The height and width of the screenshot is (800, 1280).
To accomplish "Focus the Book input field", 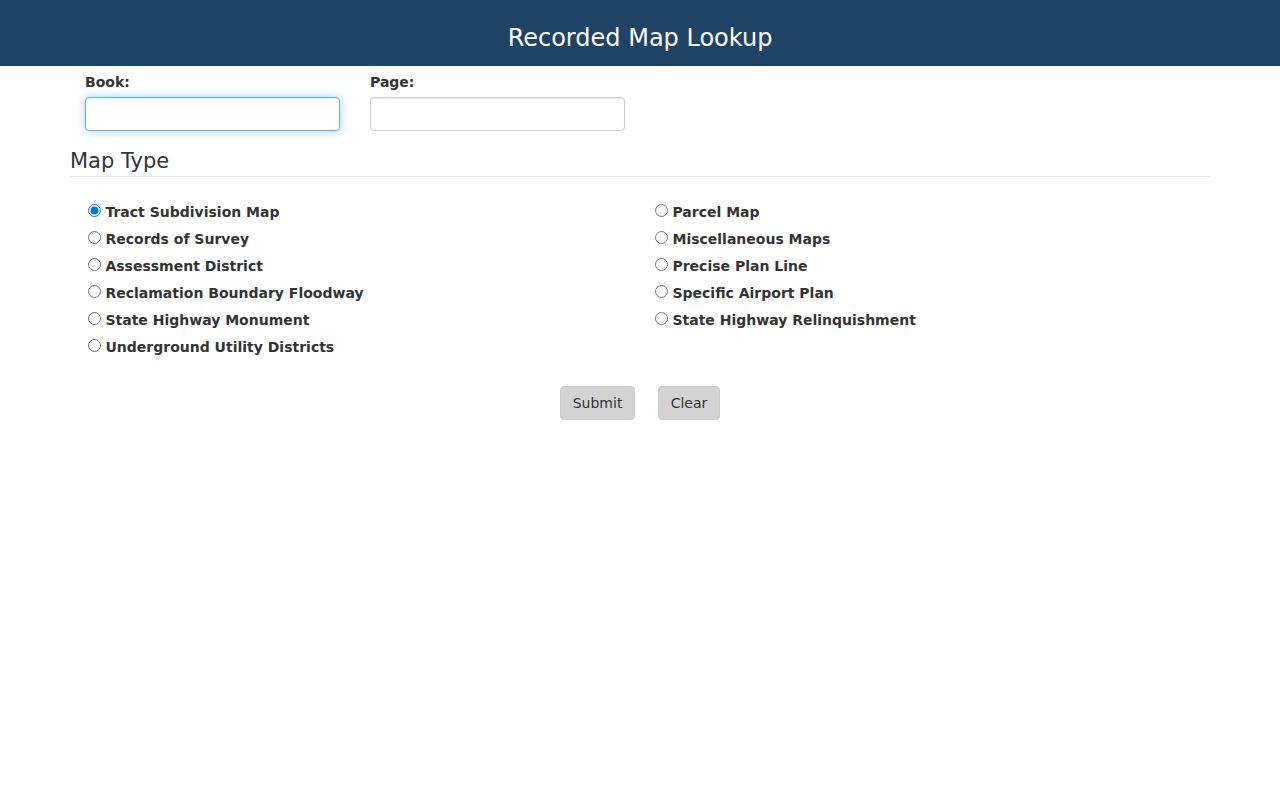I will click(212, 114).
